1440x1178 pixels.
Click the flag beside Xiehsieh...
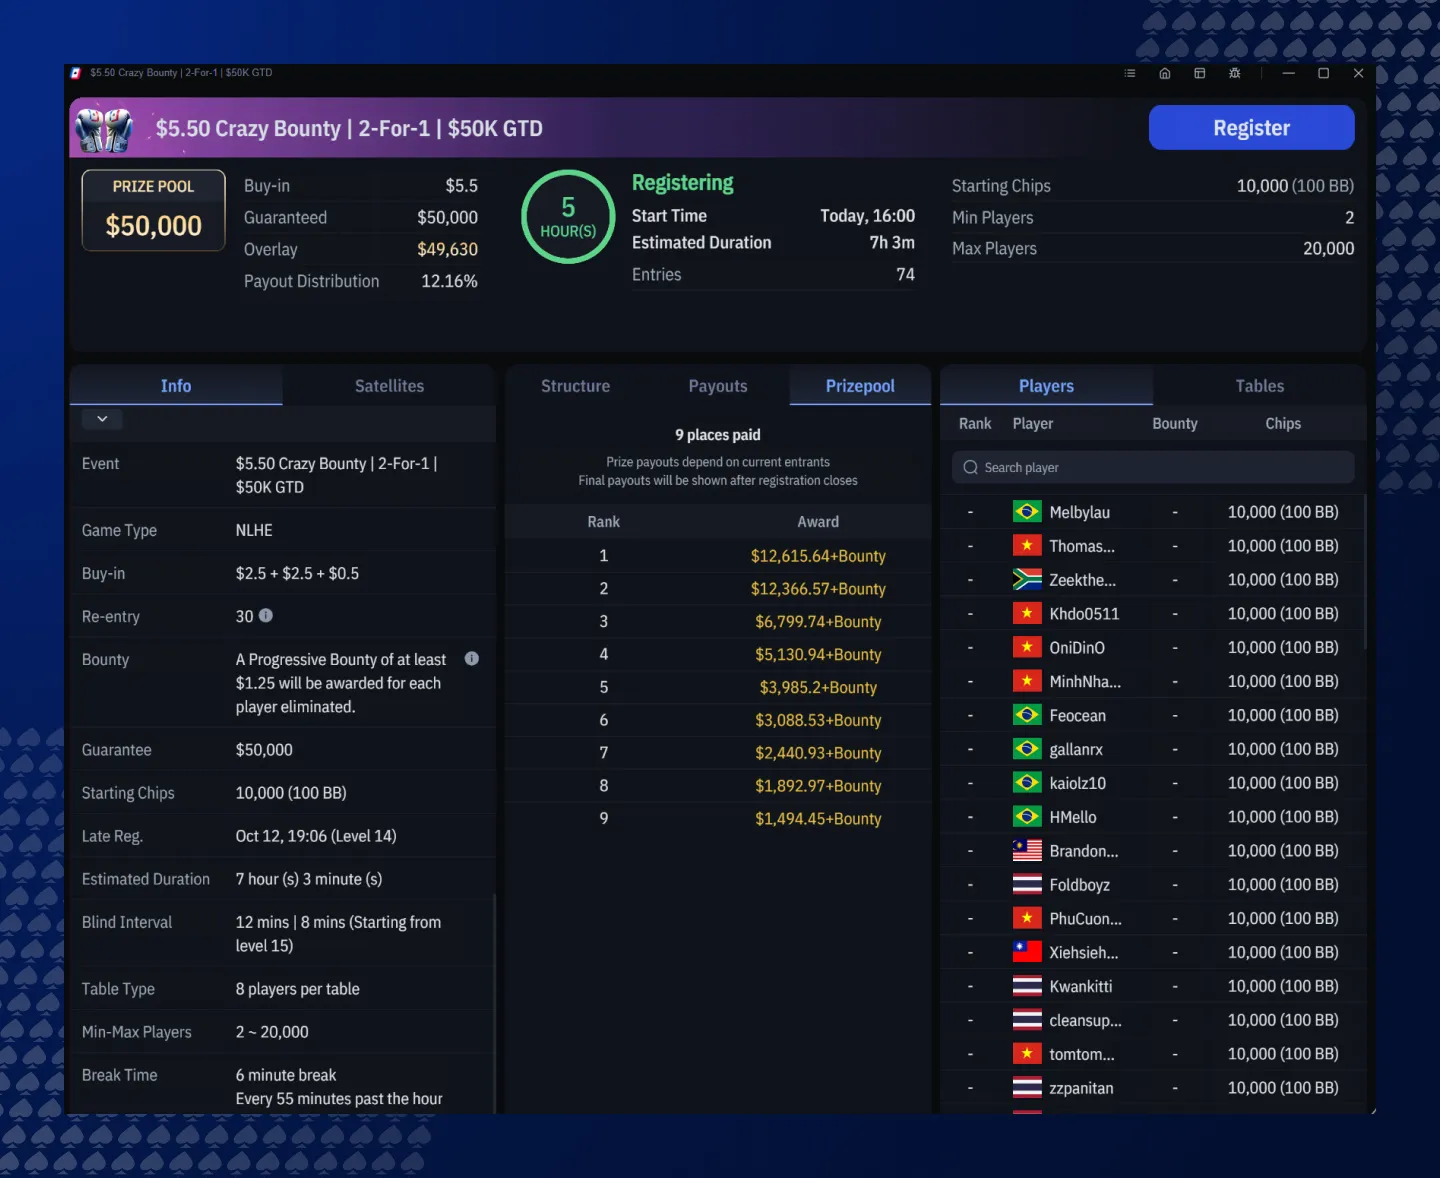coord(1027,953)
